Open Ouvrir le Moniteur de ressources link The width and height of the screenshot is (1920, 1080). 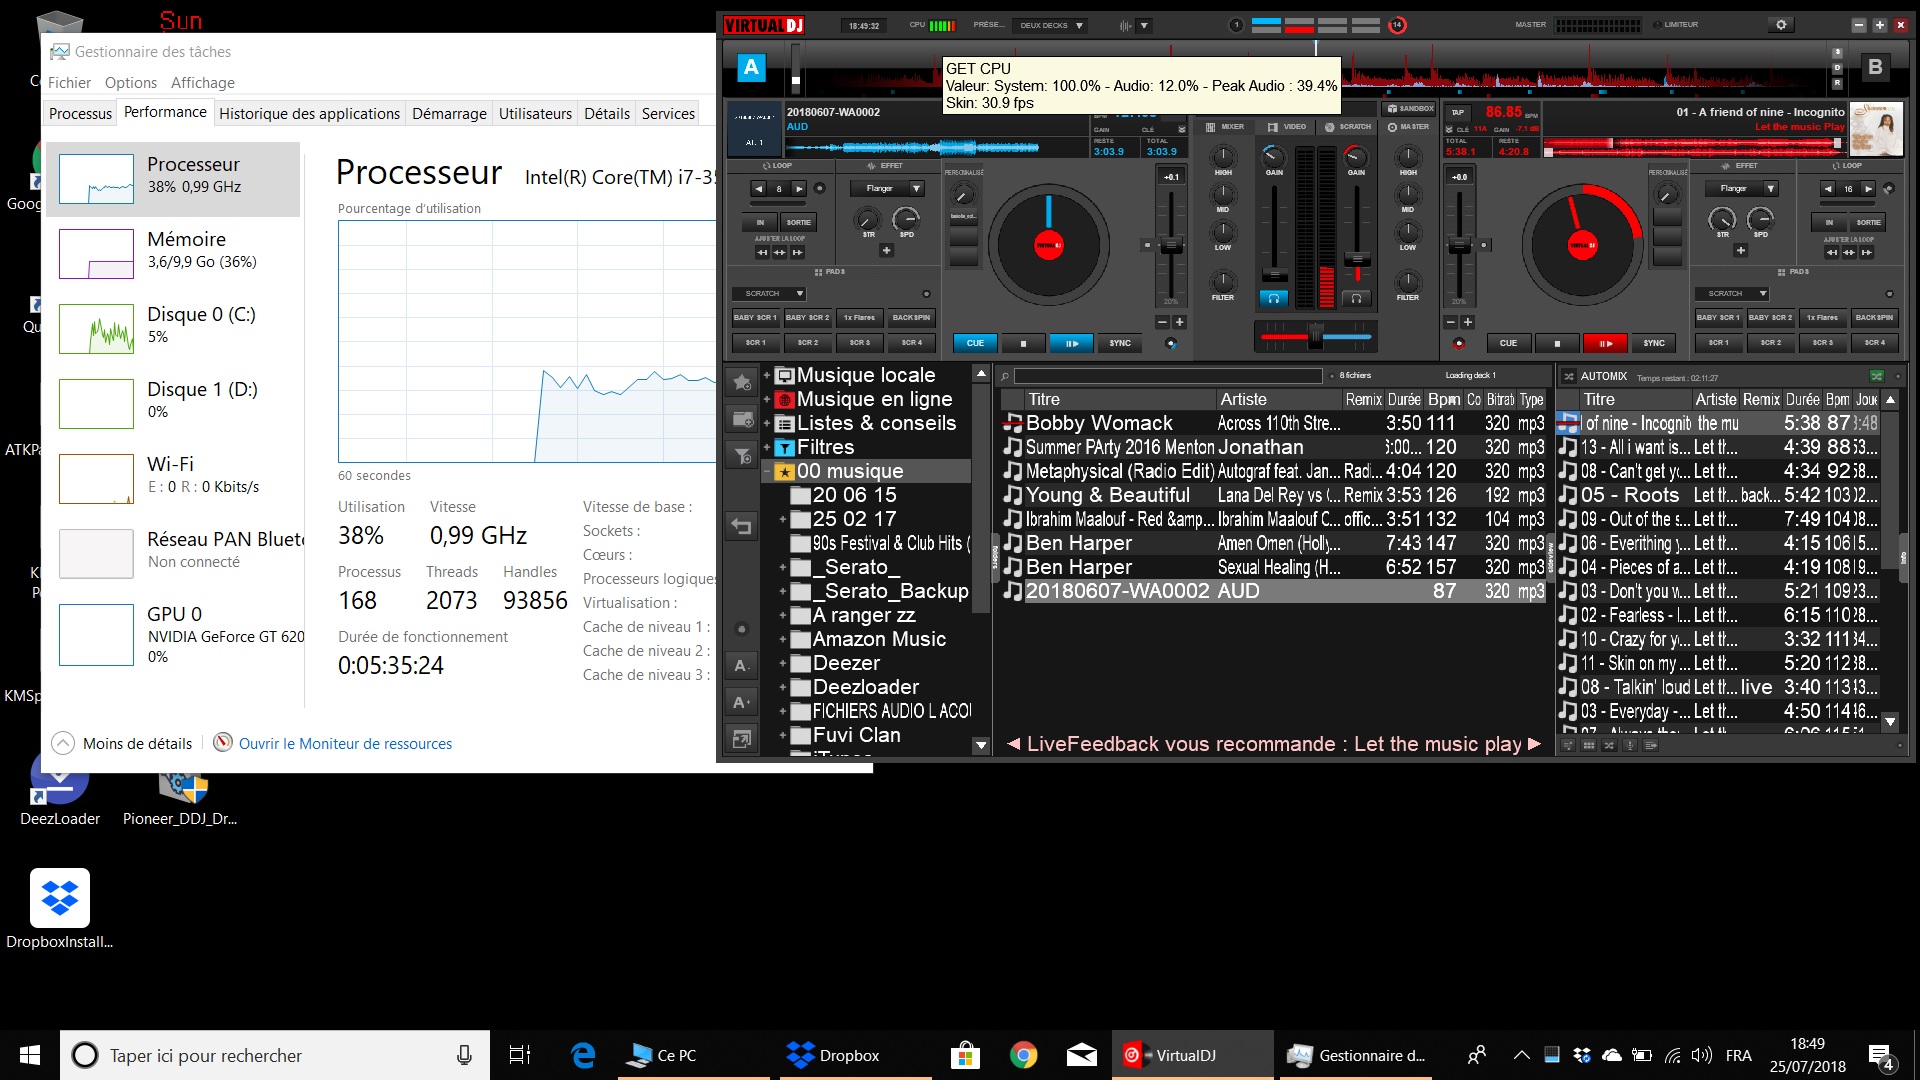(345, 743)
